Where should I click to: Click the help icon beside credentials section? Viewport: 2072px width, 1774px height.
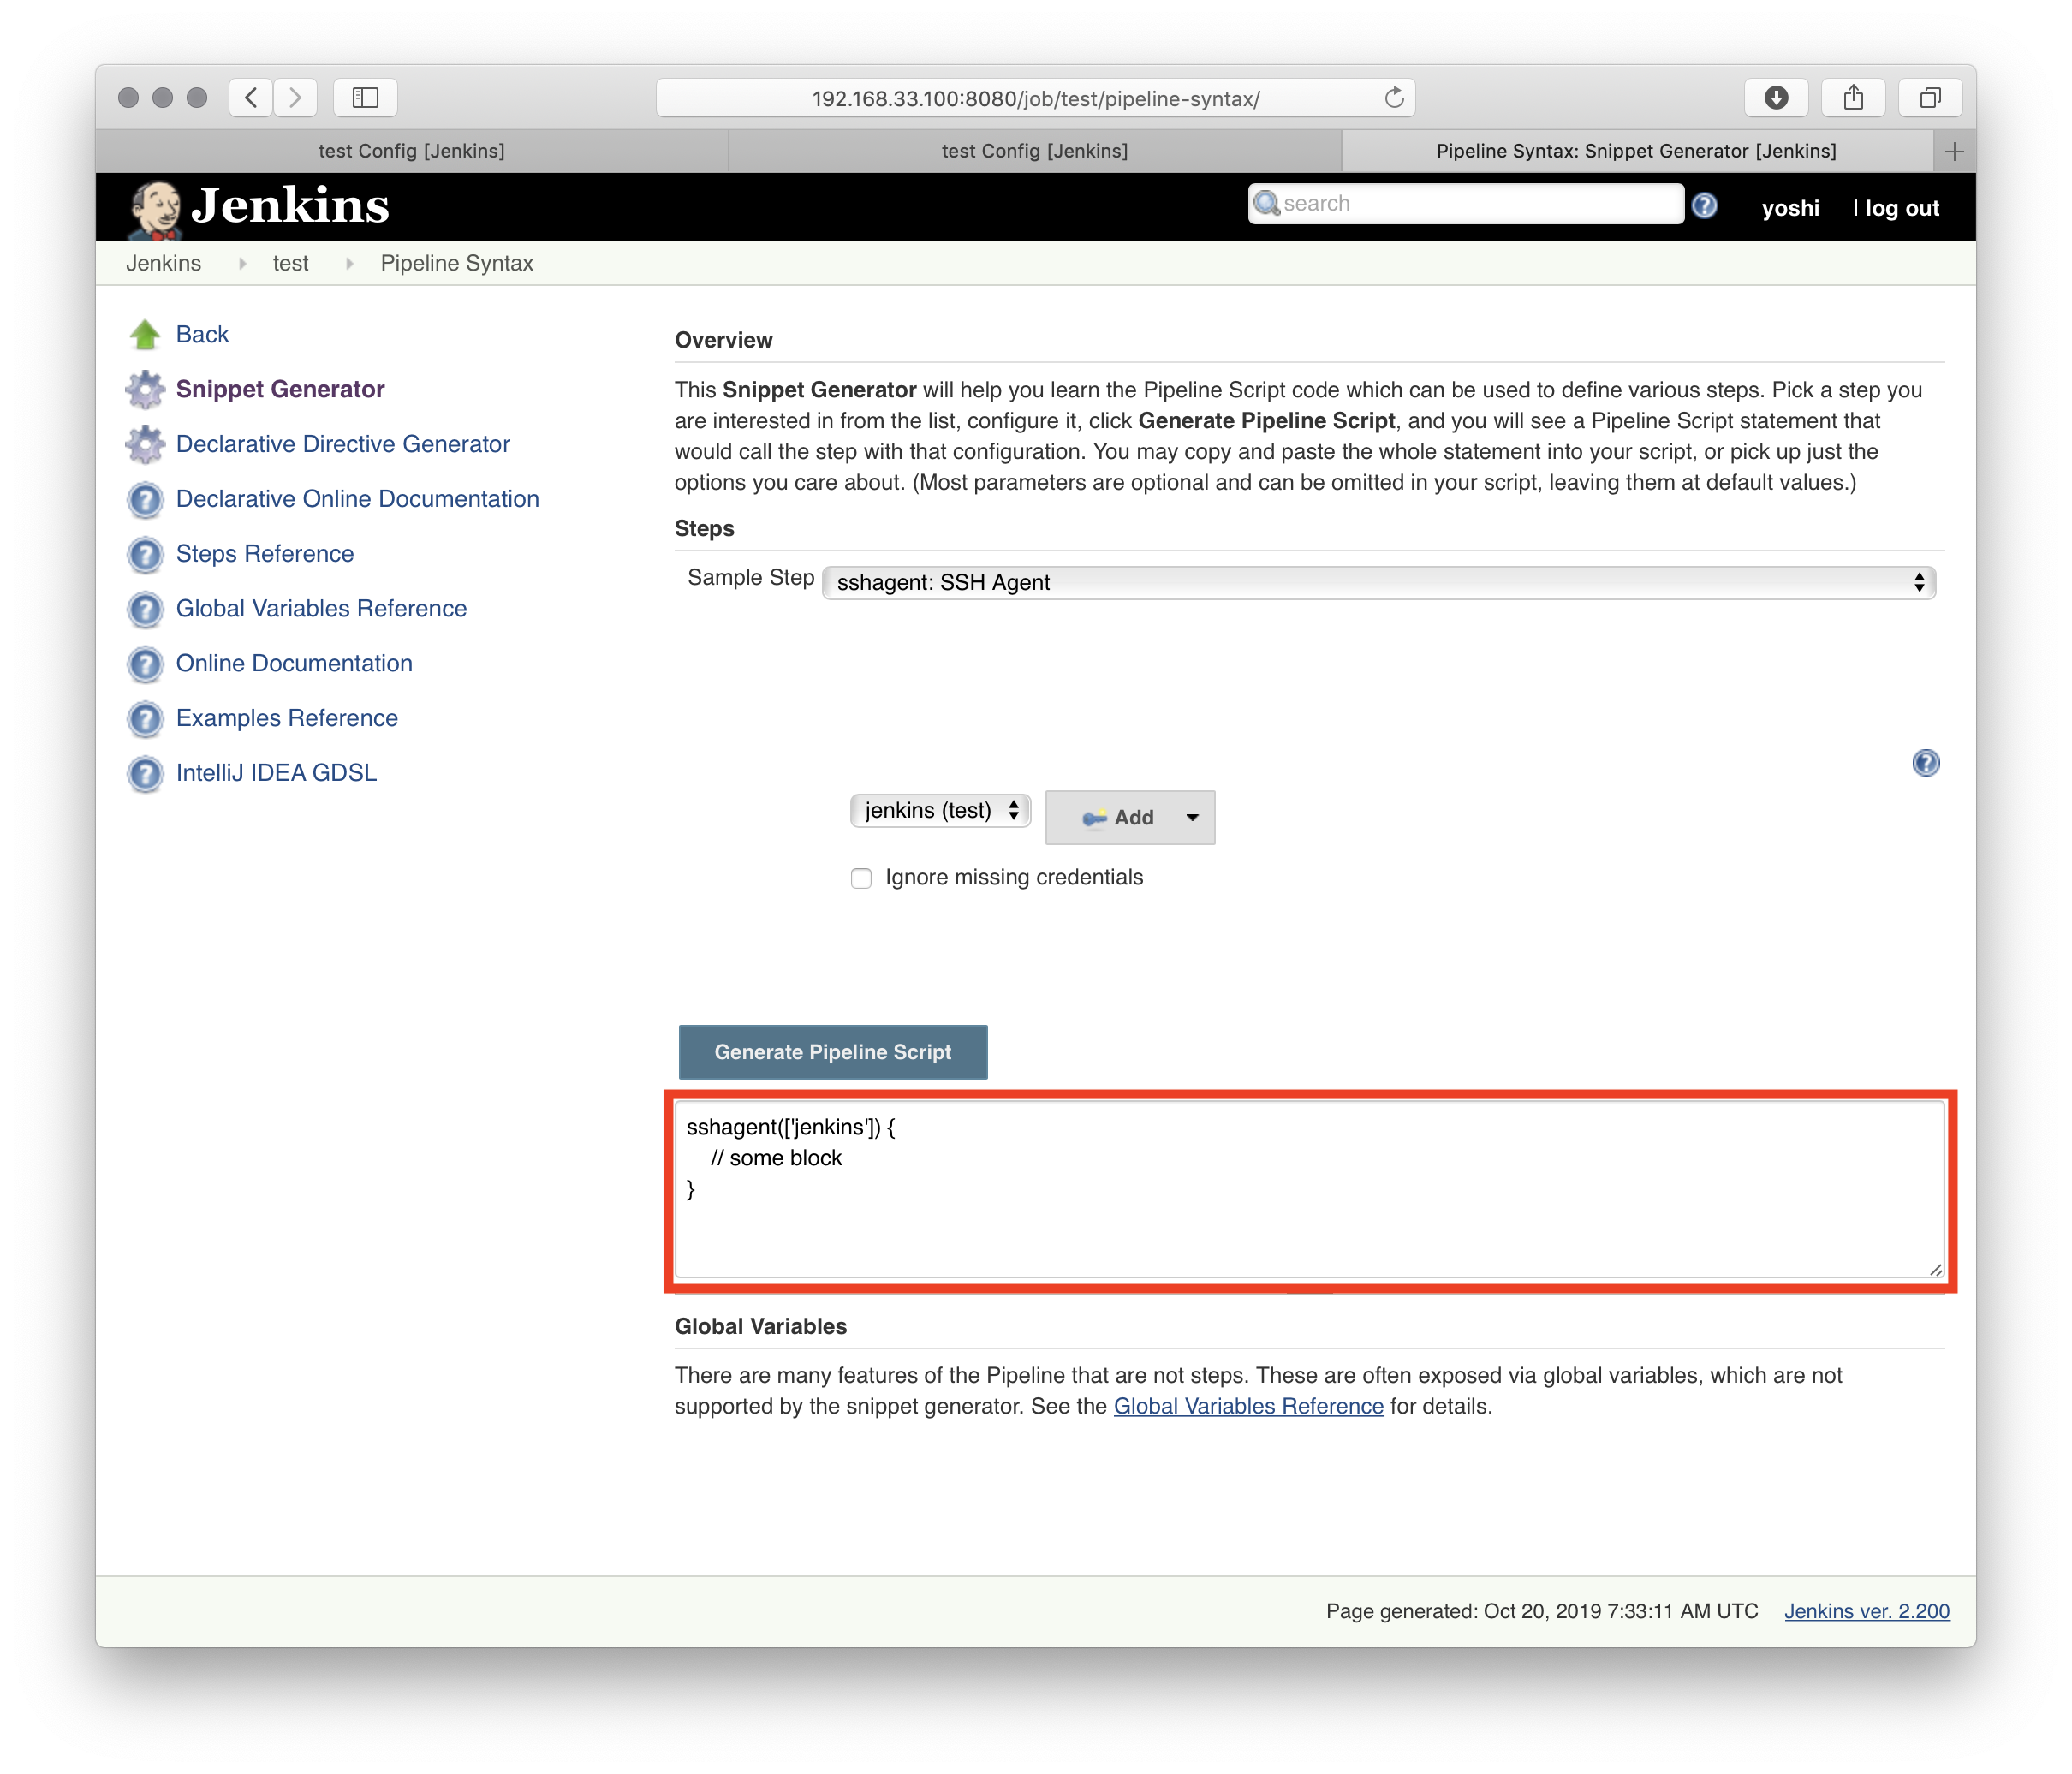coord(1926,763)
